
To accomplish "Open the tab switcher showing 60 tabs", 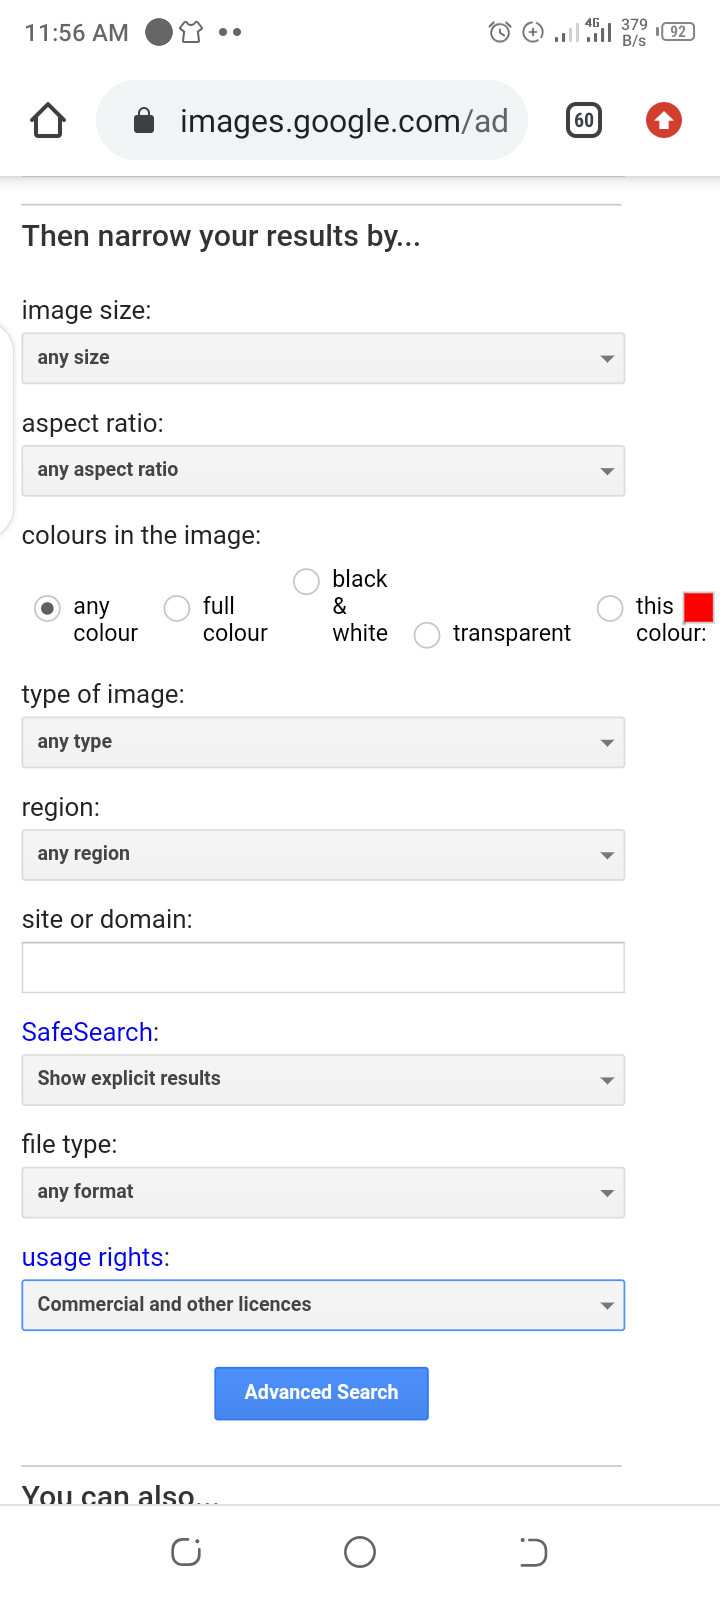I will (584, 121).
